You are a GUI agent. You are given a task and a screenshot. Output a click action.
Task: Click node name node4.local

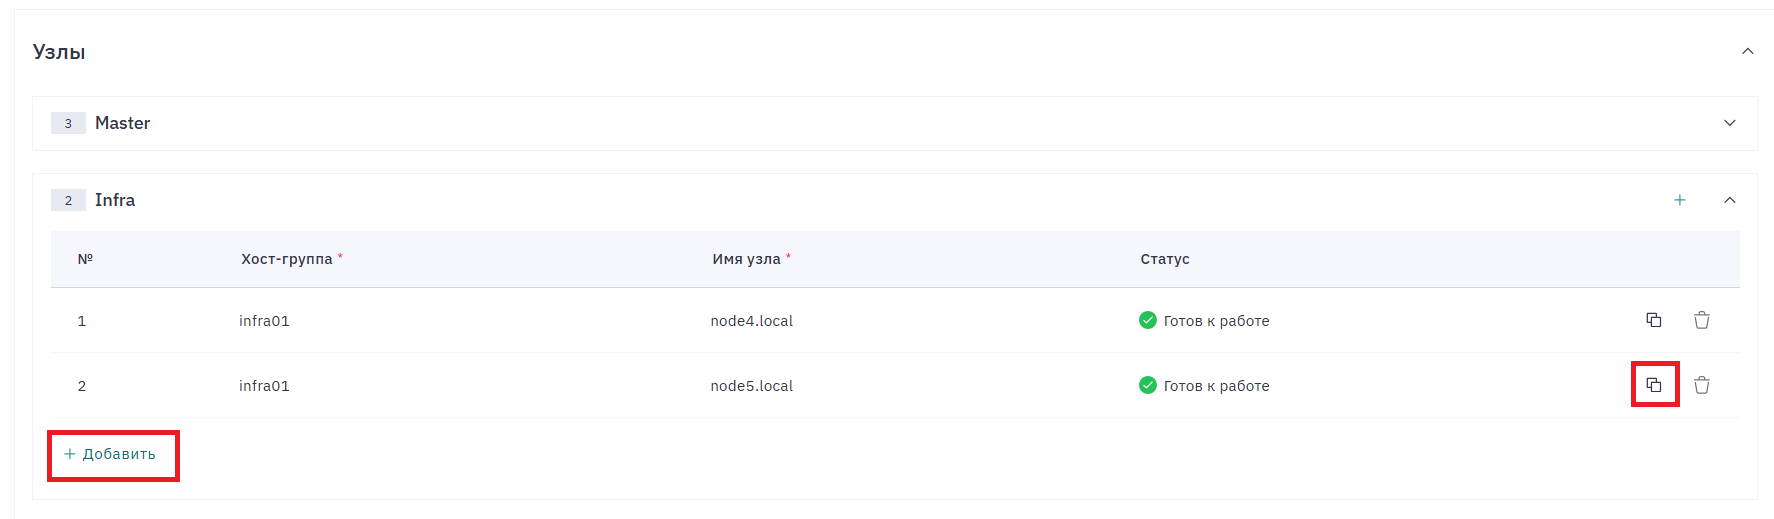tap(752, 321)
